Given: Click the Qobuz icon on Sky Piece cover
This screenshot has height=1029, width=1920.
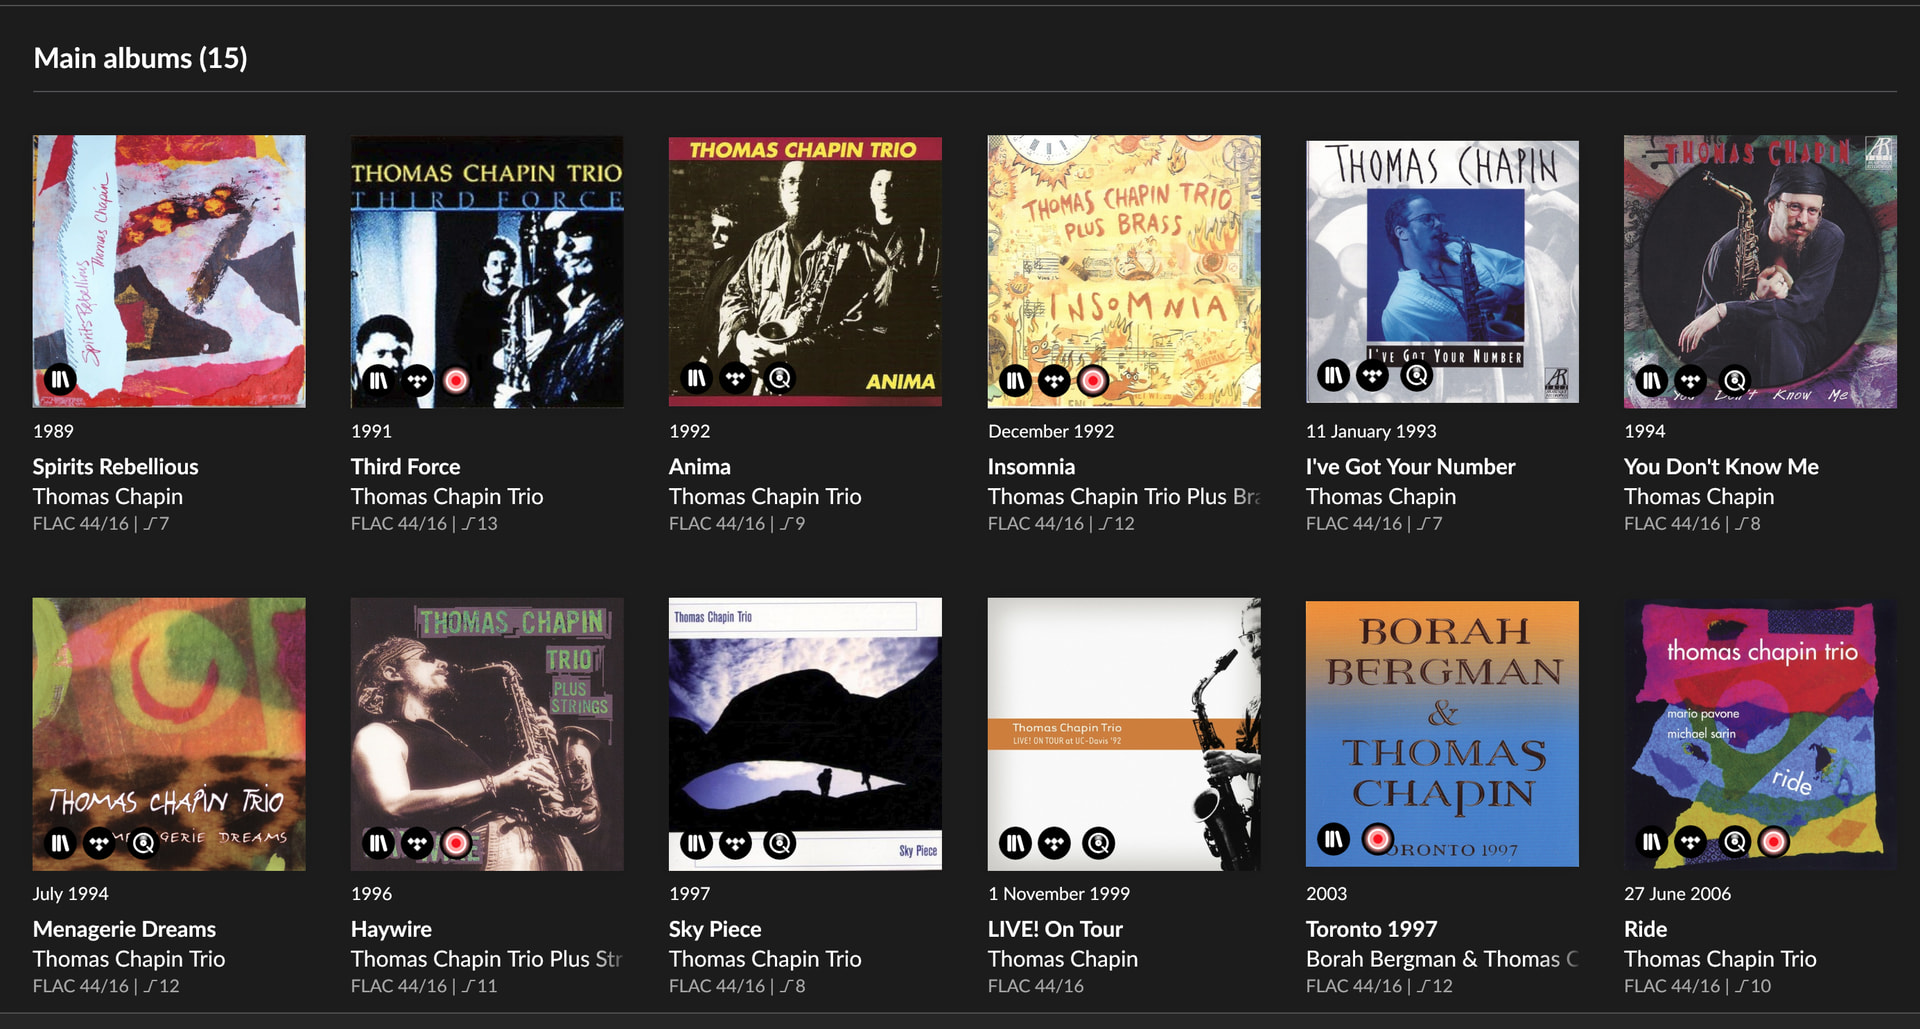Looking at the screenshot, I should (x=780, y=844).
